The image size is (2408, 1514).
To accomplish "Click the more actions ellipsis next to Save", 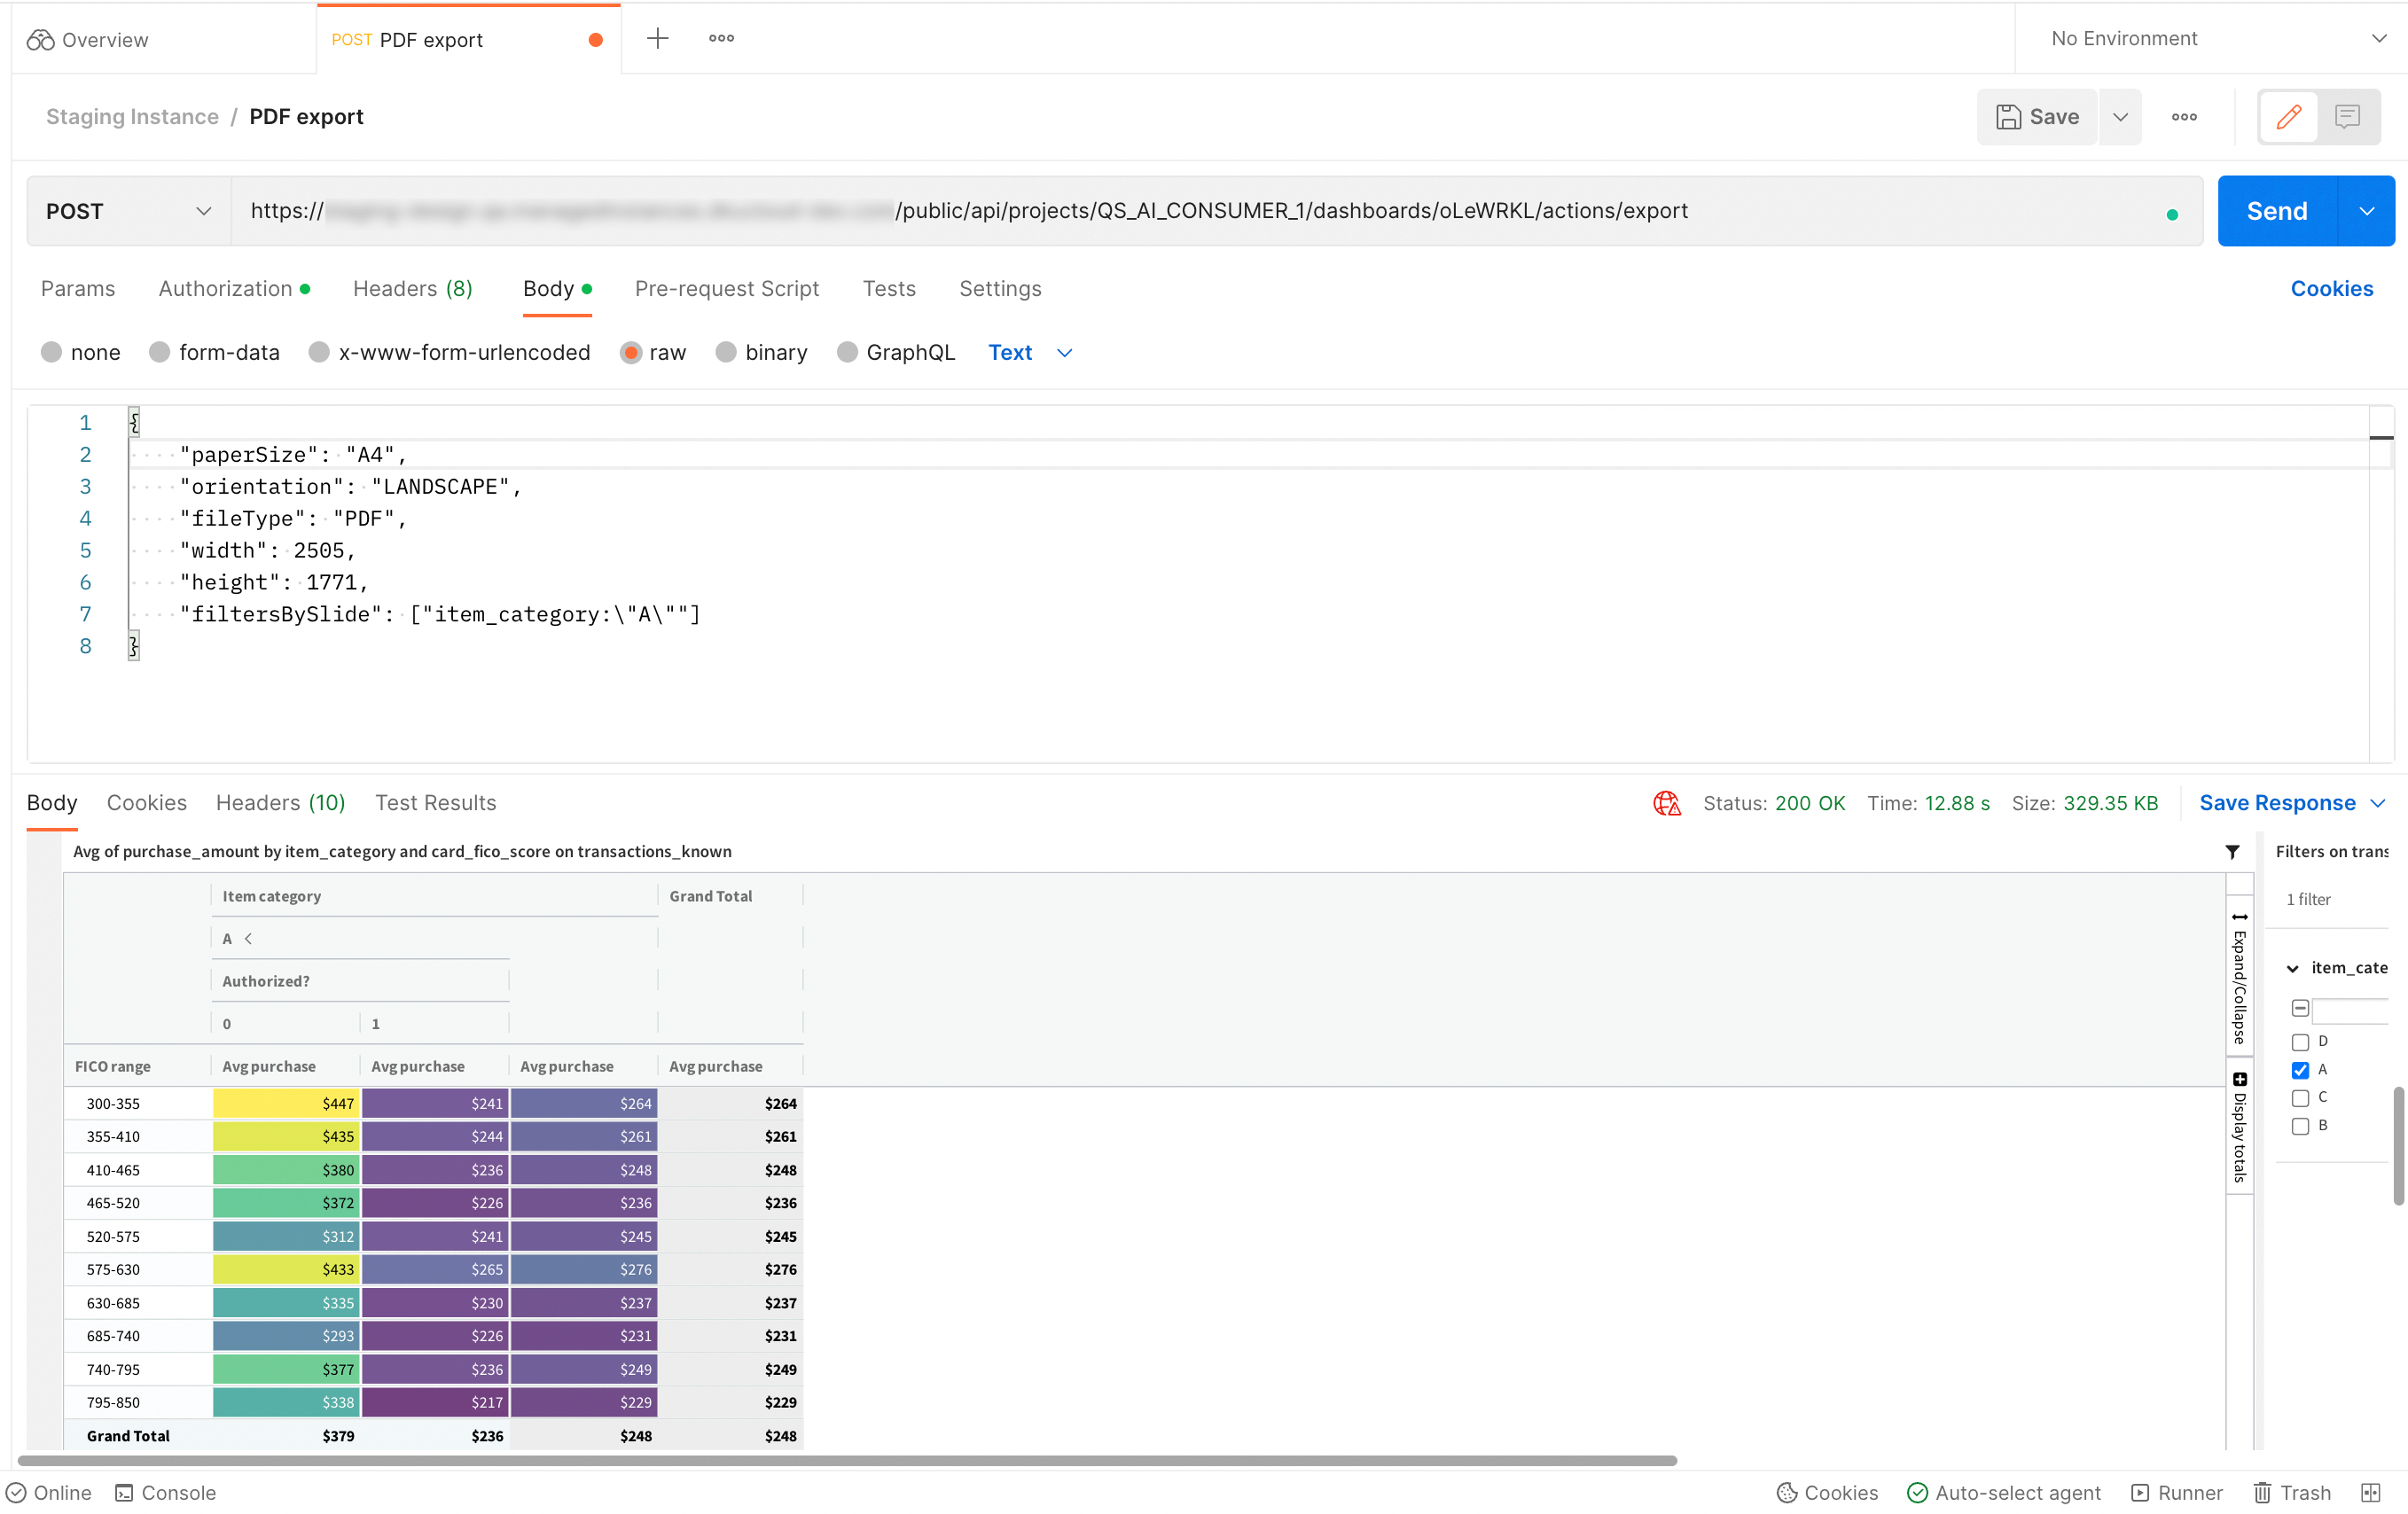I will pyautogui.click(x=2184, y=116).
